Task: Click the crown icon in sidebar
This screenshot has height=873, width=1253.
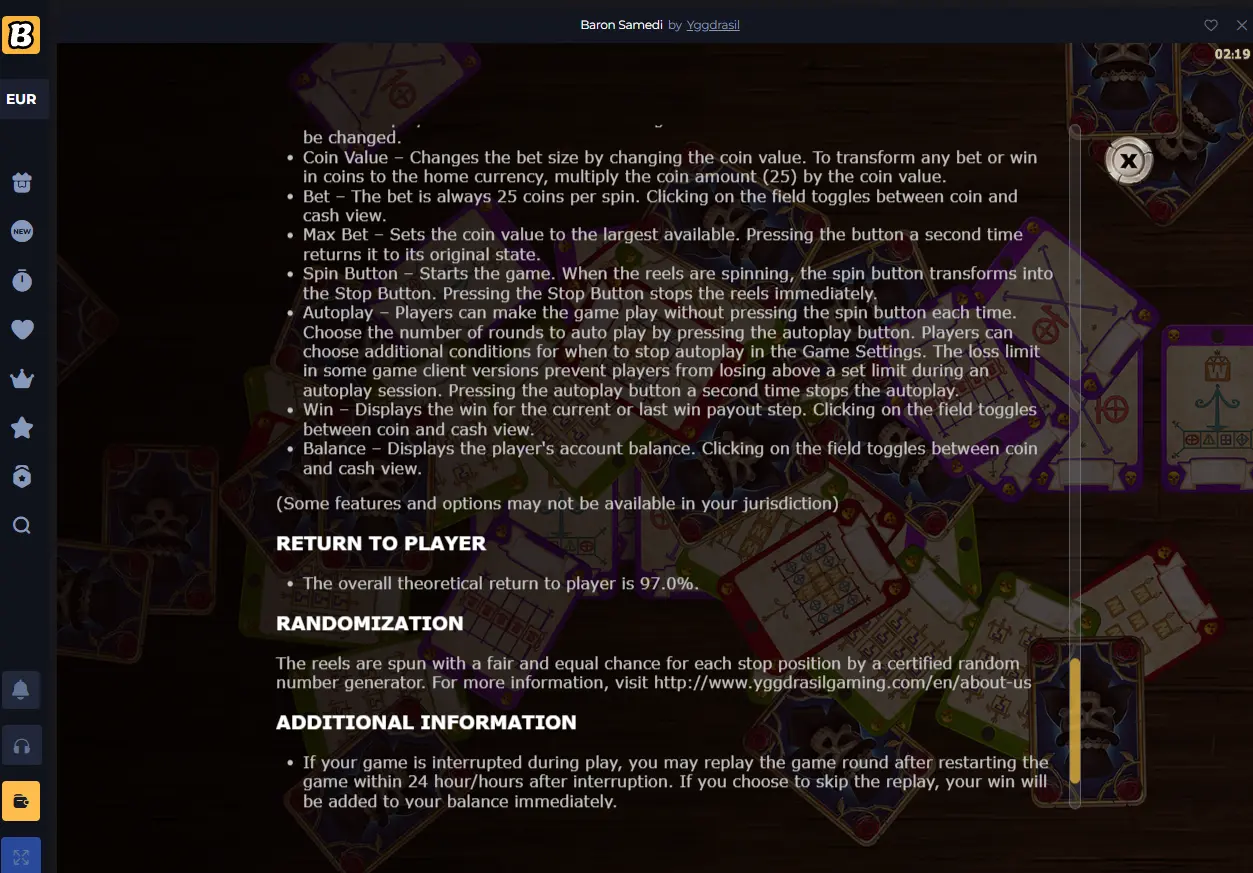Action: click(x=22, y=379)
